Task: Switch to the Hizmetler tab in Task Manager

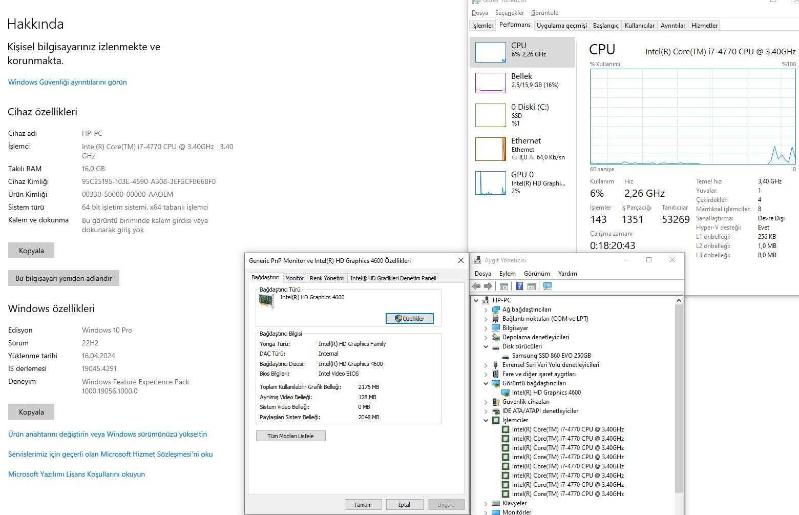Action: (704, 25)
